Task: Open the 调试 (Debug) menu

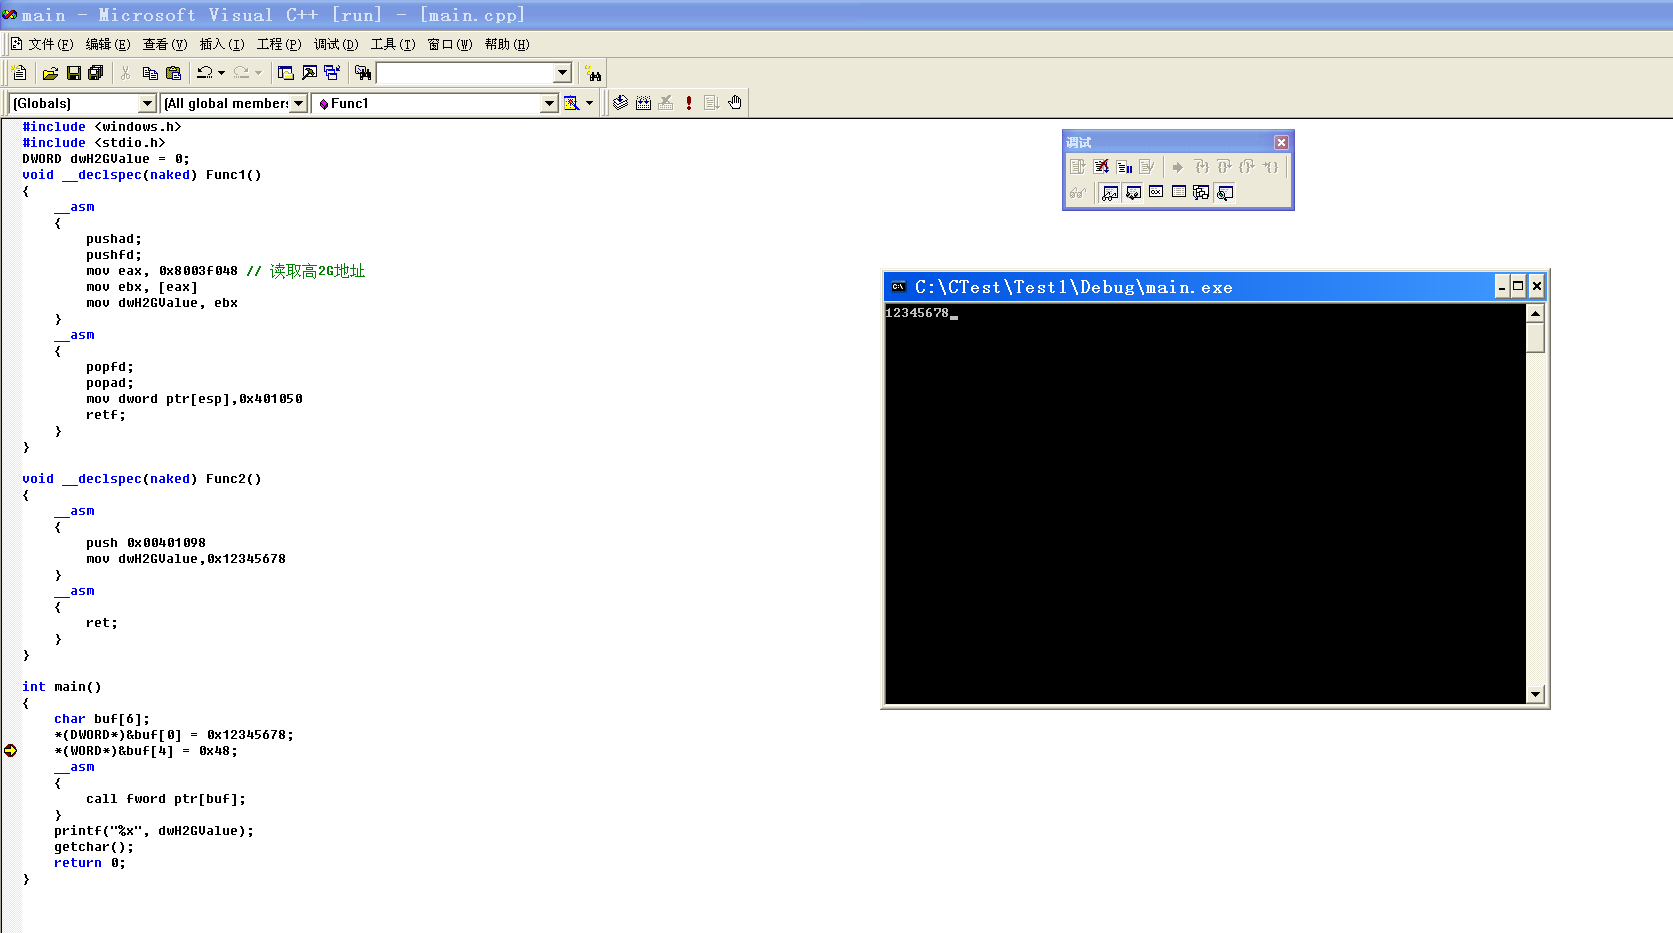Action: (x=335, y=44)
